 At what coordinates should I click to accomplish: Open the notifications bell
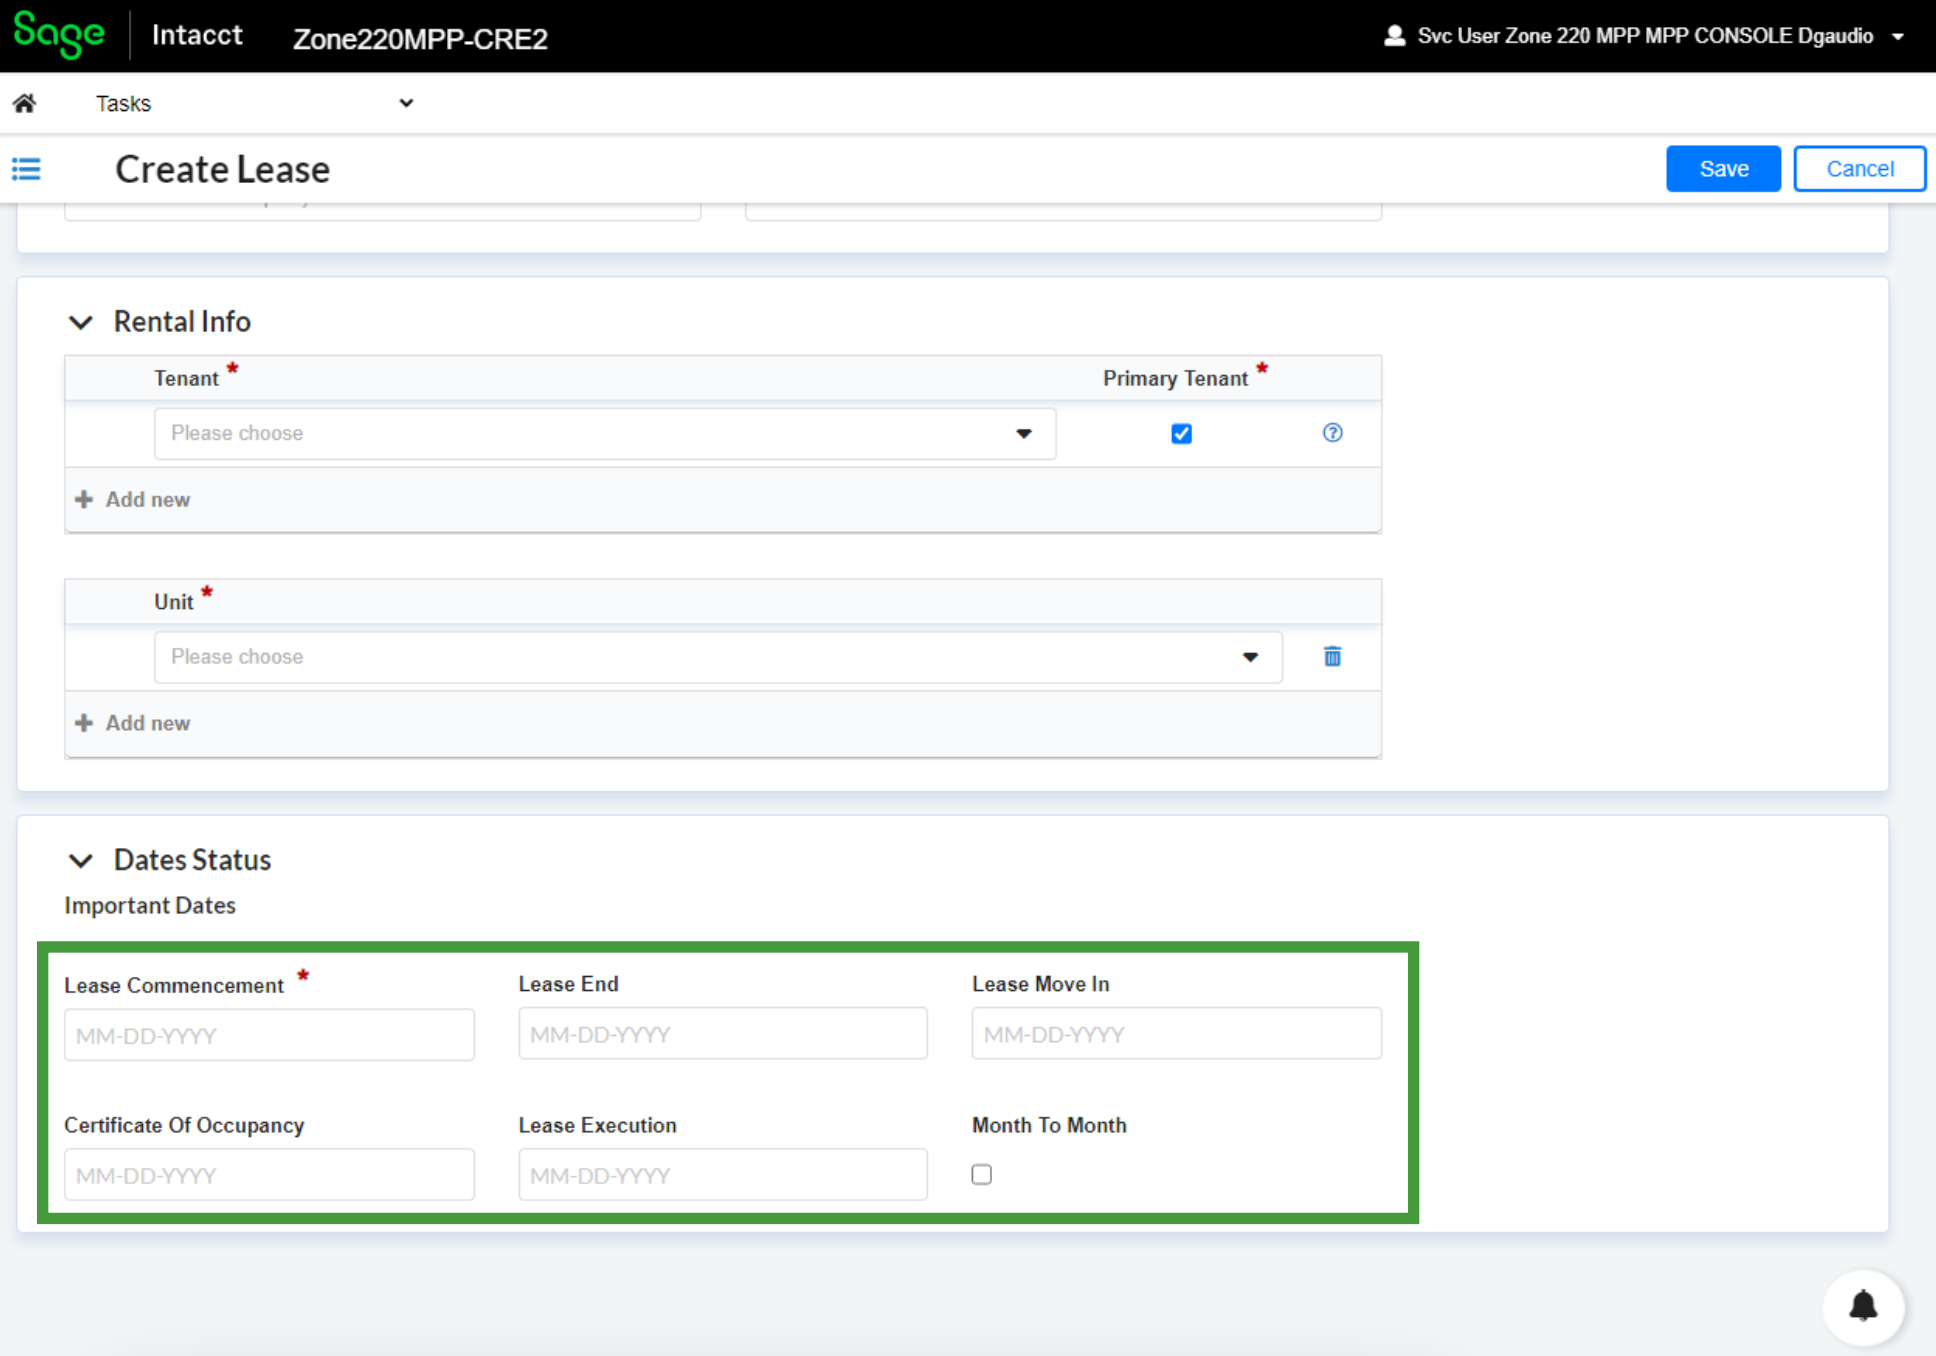[1863, 1306]
